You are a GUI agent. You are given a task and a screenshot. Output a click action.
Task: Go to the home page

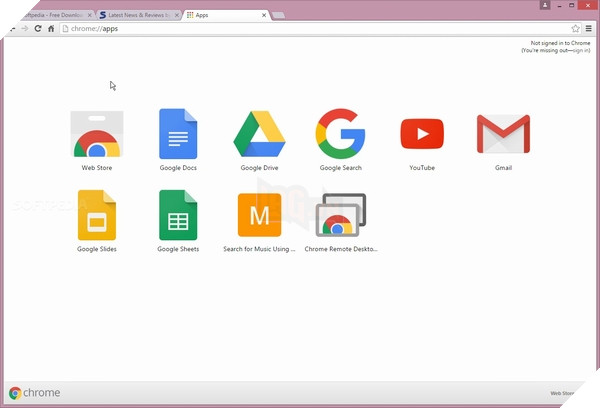point(51,28)
